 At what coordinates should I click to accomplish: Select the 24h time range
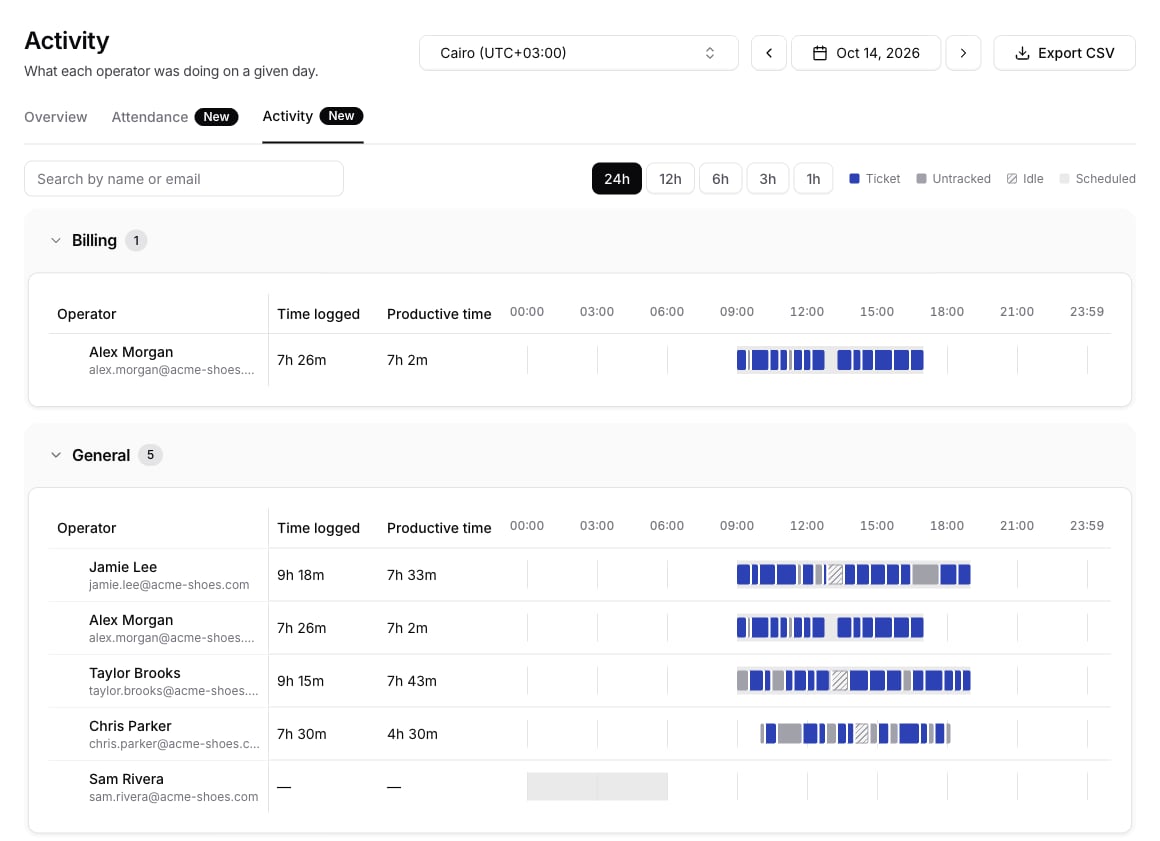617,179
